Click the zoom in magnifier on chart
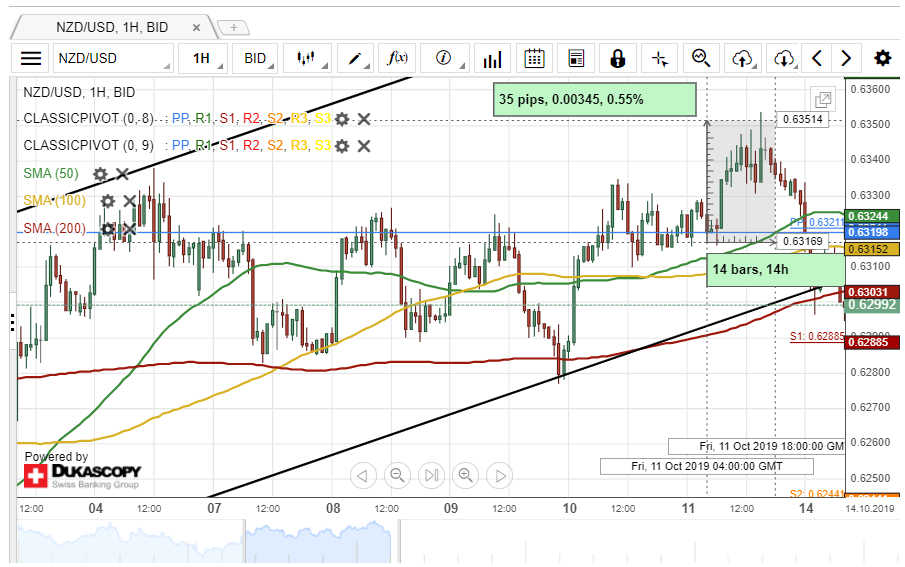 click(x=465, y=475)
